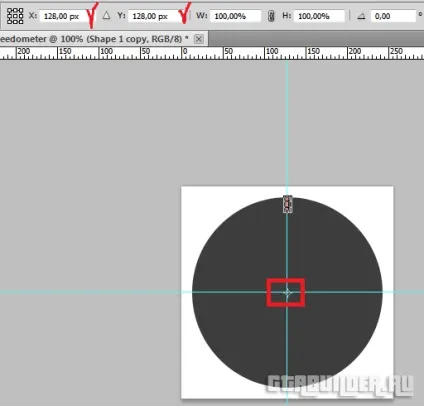Click the X: label in options bar
424x406 pixels.
(33, 16)
